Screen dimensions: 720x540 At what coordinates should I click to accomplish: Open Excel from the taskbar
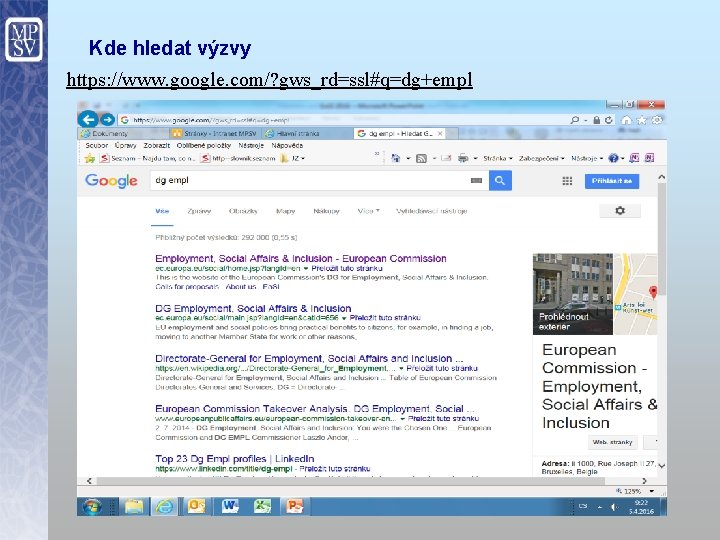(x=262, y=506)
